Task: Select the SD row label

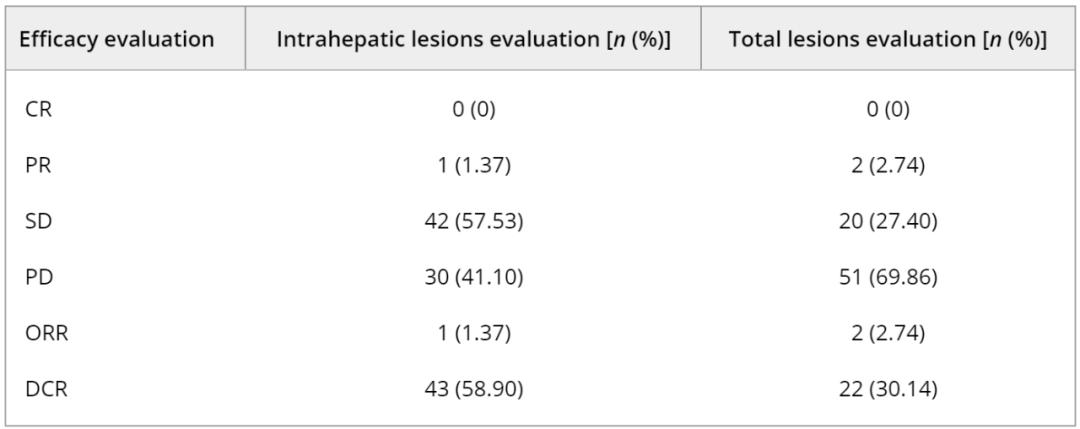Action: [x=38, y=221]
